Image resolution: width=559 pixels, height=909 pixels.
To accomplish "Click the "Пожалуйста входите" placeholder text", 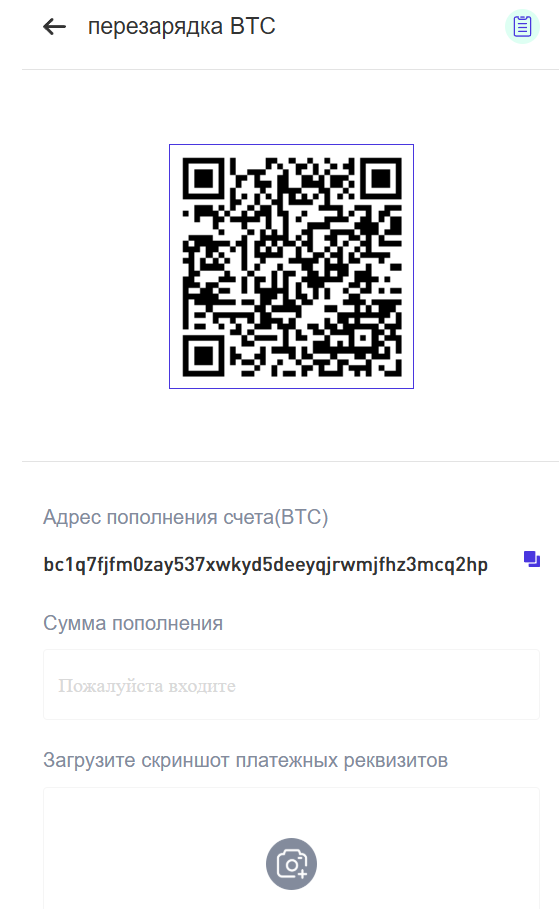I will click(147, 686).
